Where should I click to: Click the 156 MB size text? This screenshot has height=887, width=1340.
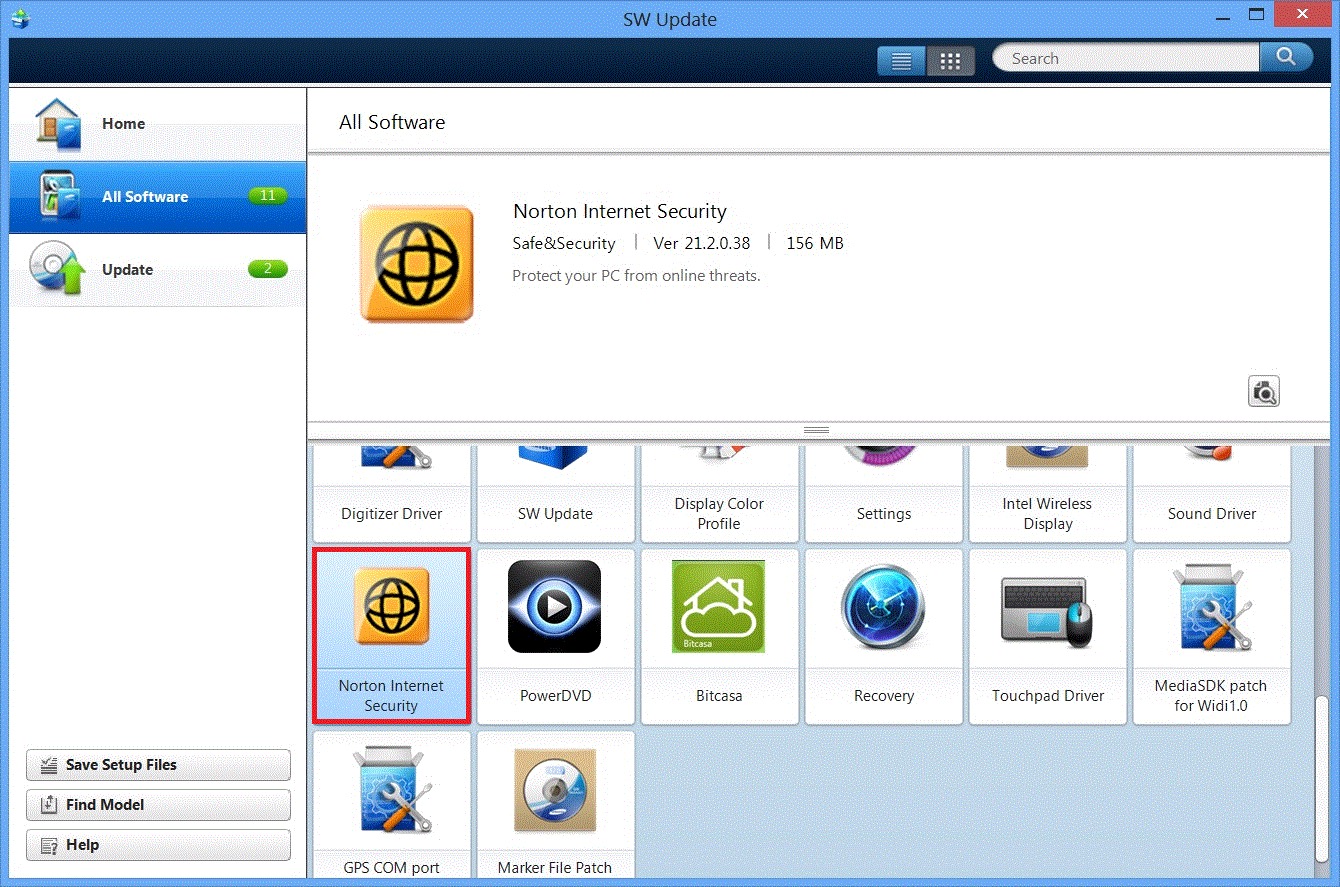tap(815, 243)
